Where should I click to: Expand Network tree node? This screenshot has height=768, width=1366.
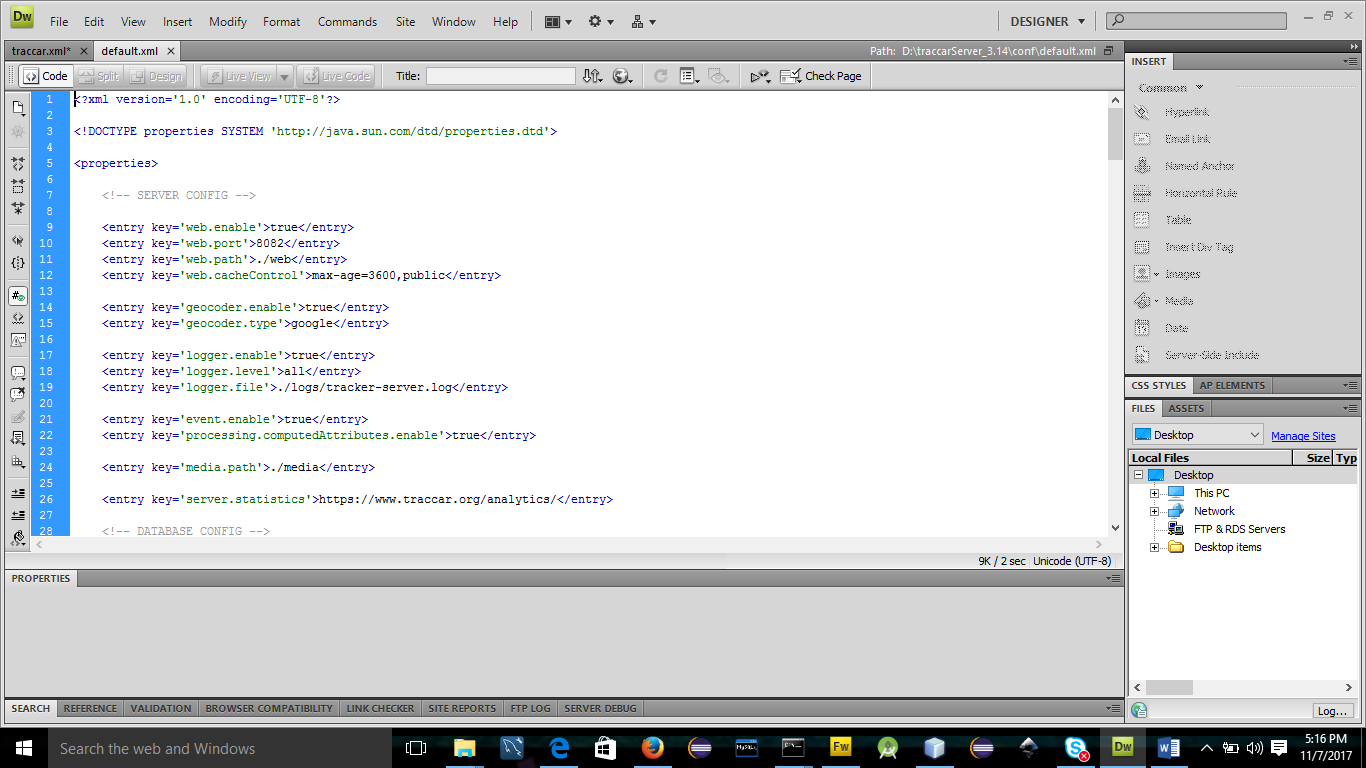(1154, 511)
